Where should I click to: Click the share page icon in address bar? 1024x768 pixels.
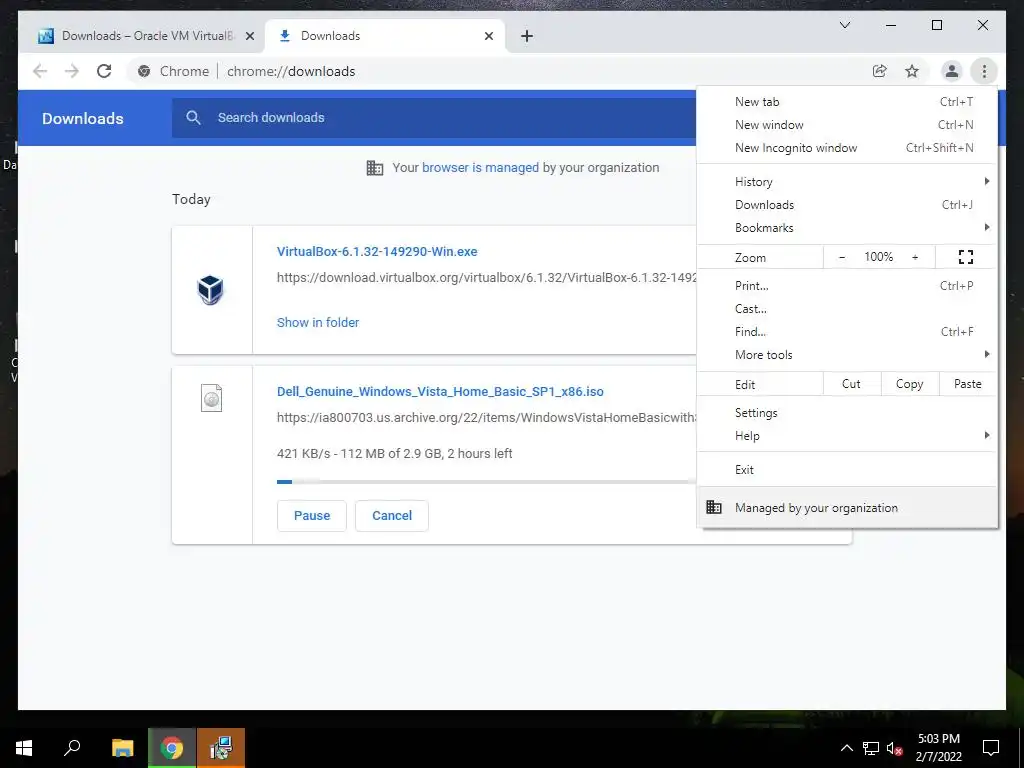click(880, 71)
